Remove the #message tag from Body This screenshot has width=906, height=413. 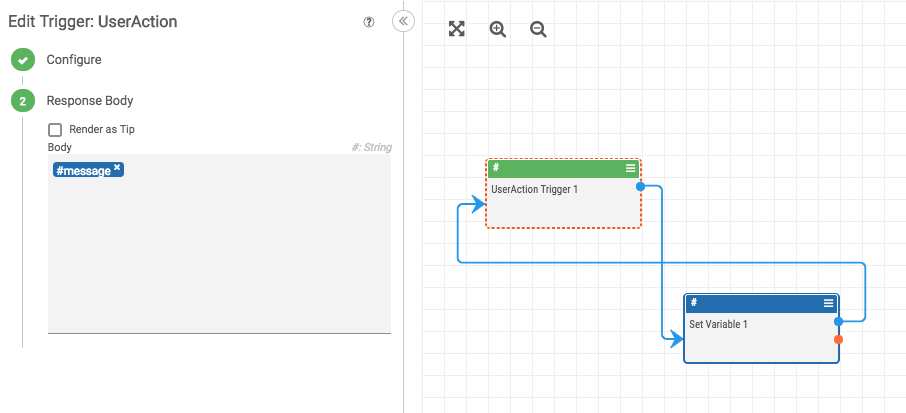[x=117, y=167]
